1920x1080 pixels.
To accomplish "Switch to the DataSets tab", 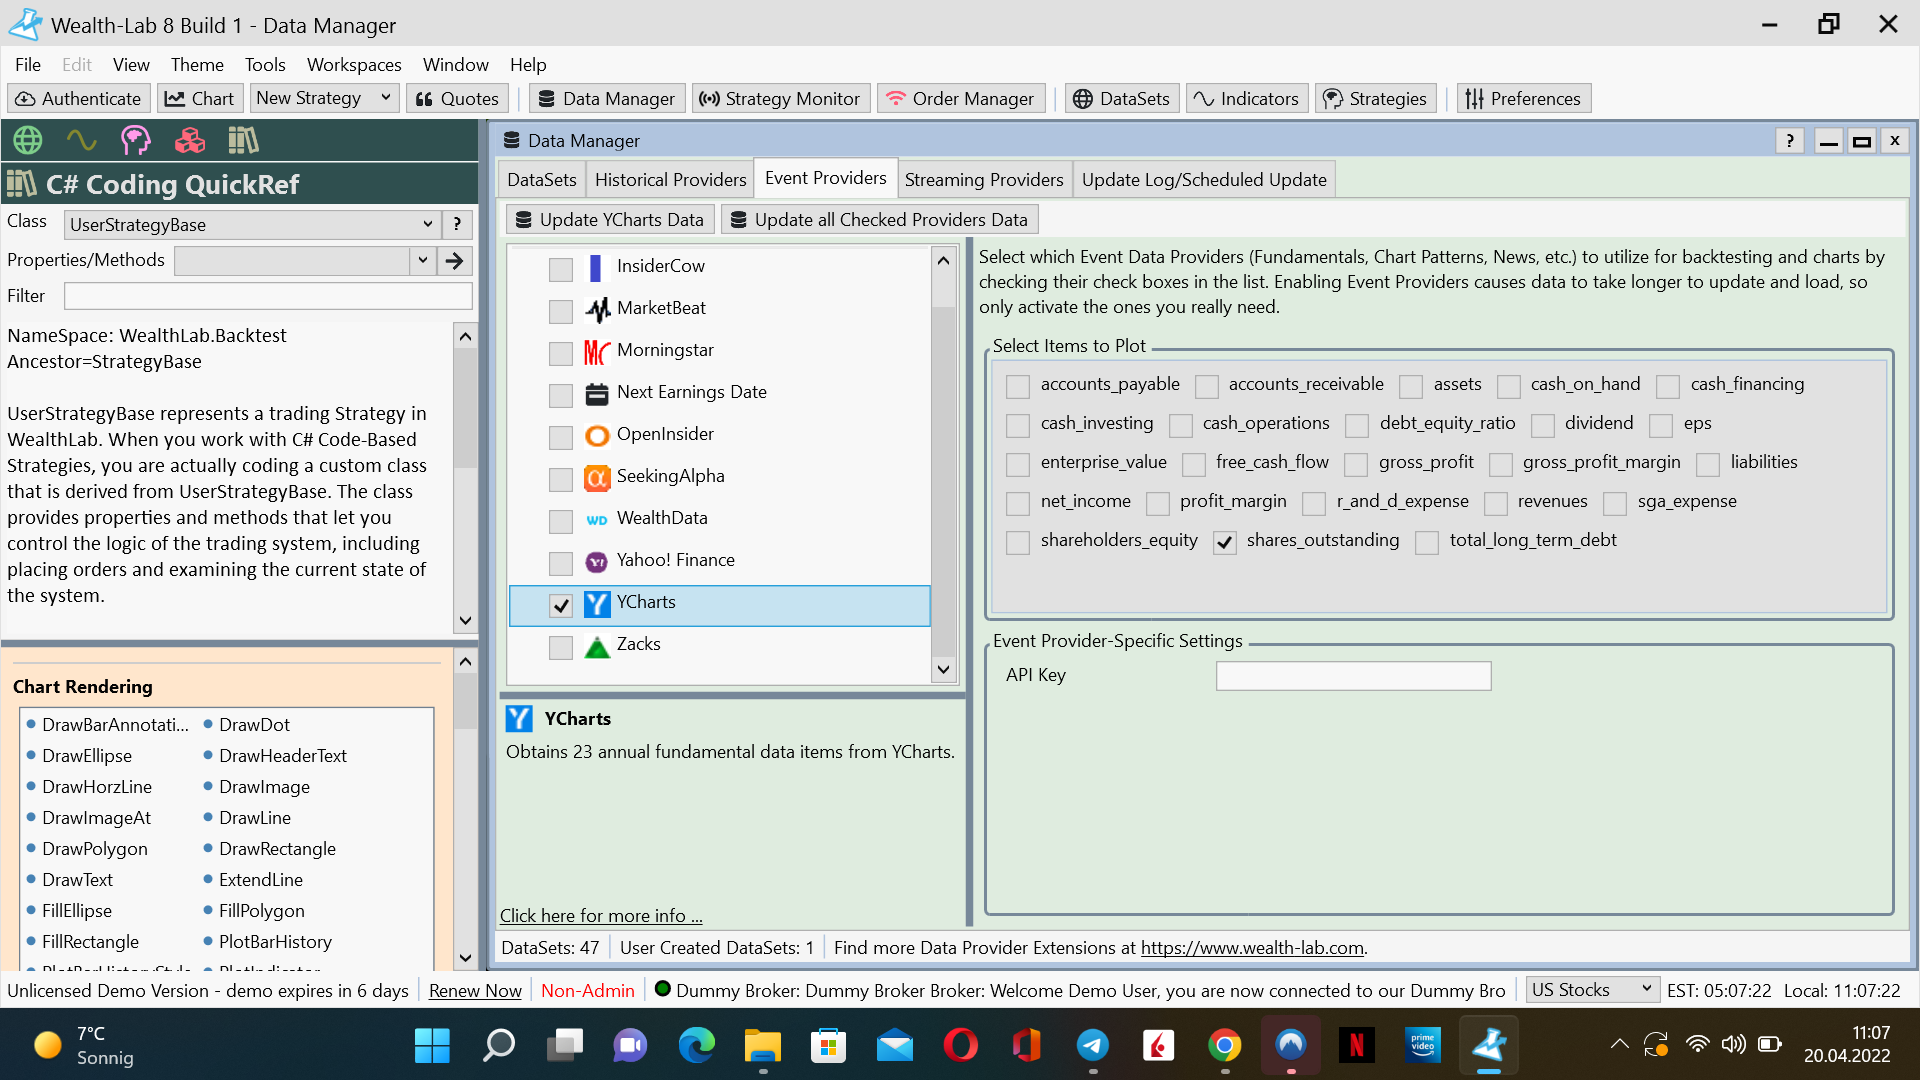I will click(542, 180).
